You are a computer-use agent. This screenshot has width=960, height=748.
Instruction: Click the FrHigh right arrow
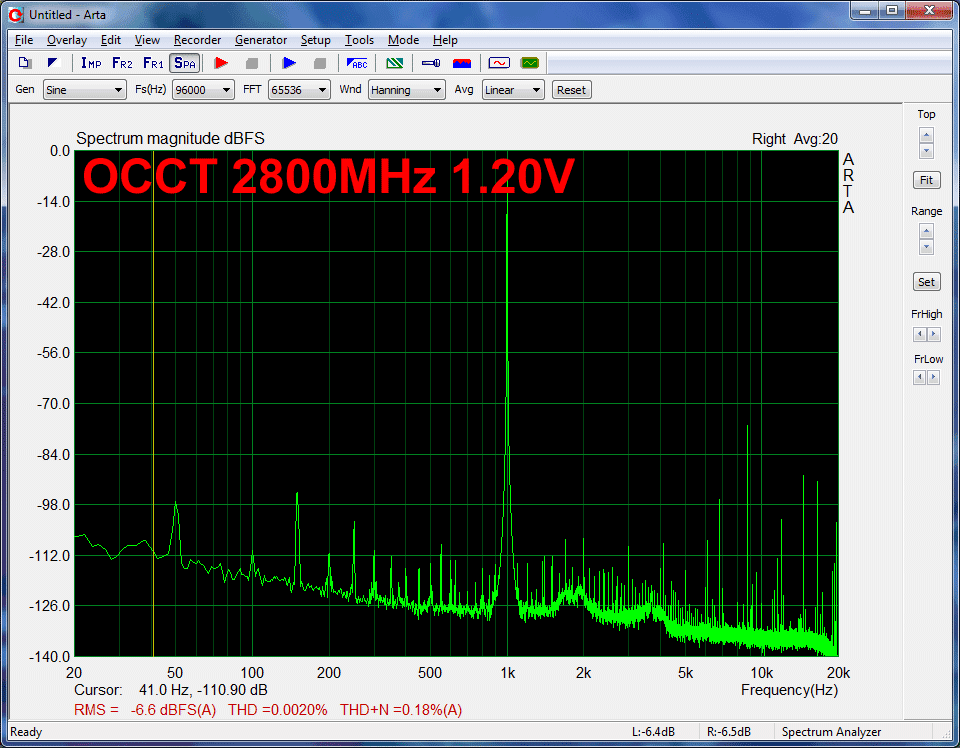[934, 334]
